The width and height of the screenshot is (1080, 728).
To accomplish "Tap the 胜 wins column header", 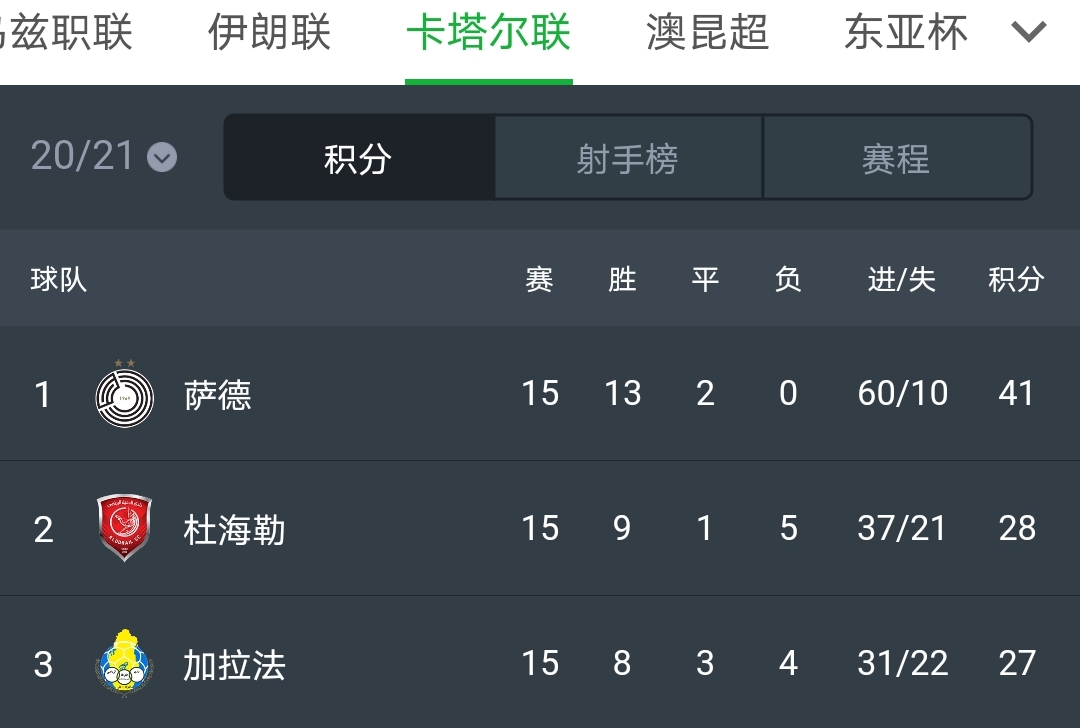I will [x=622, y=280].
